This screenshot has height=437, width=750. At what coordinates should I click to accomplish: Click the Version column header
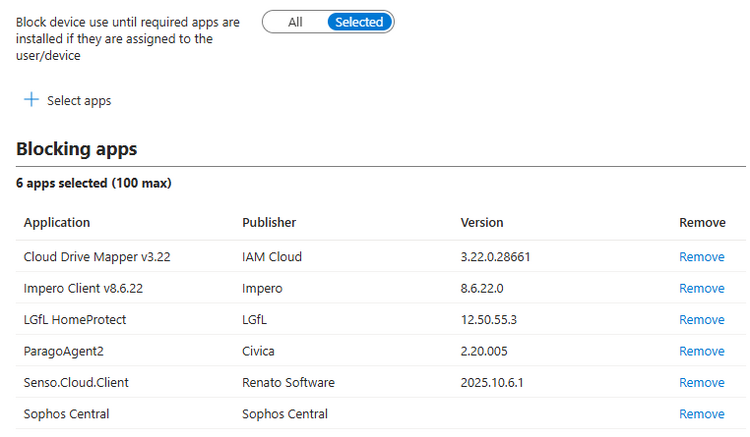pyautogui.click(x=482, y=223)
